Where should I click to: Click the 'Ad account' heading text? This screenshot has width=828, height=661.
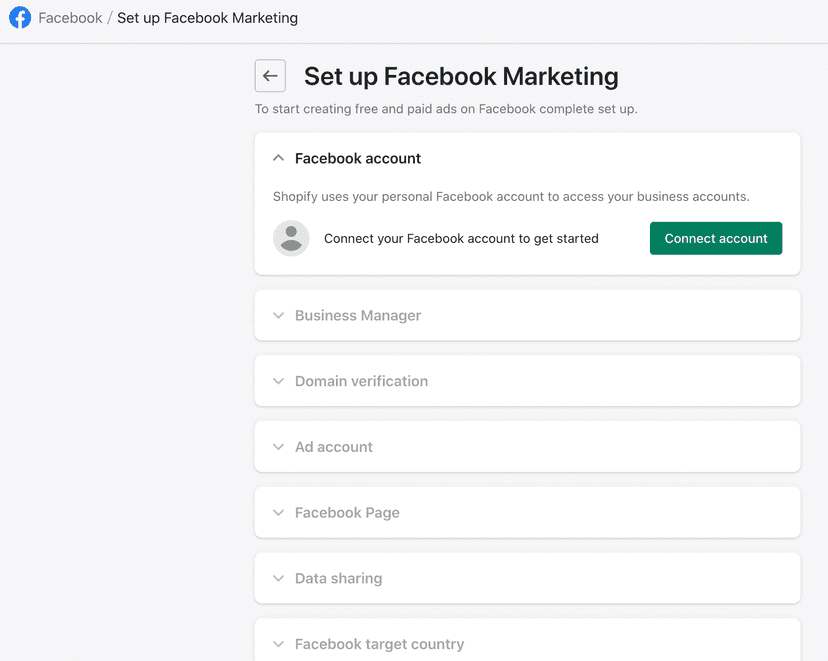(334, 447)
